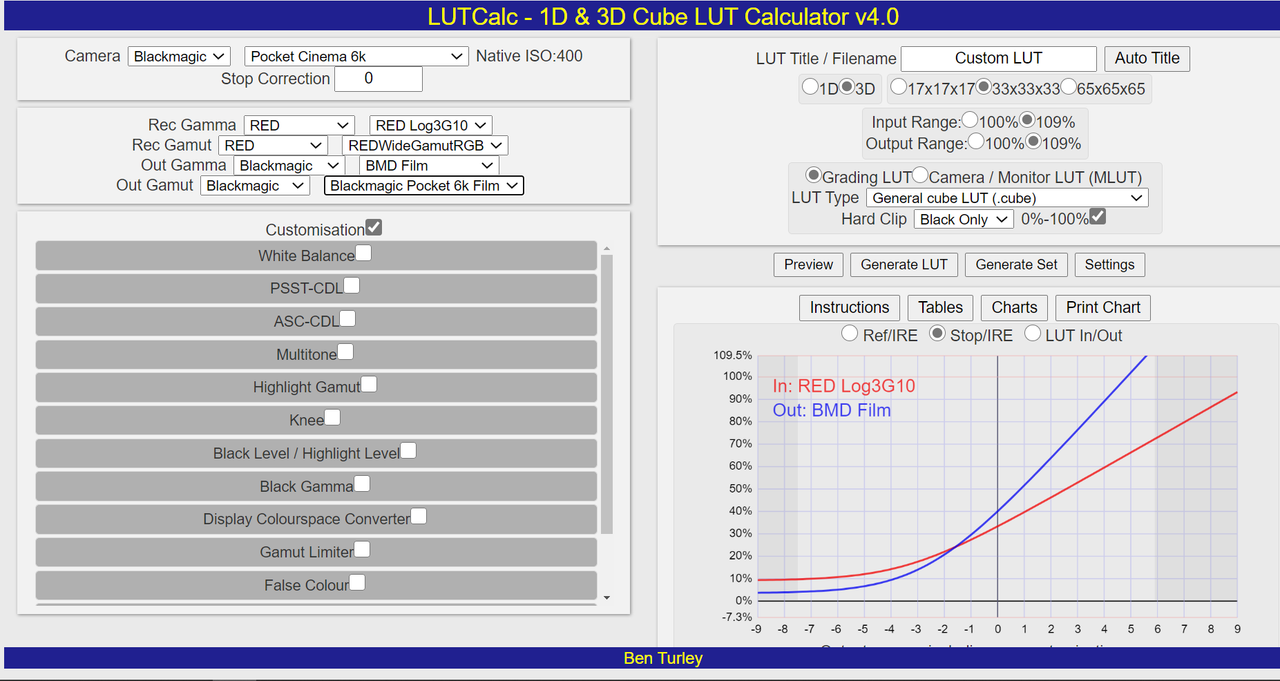Image resolution: width=1280 pixels, height=681 pixels.
Task: Open the Settings button
Action: [x=1110, y=265]
